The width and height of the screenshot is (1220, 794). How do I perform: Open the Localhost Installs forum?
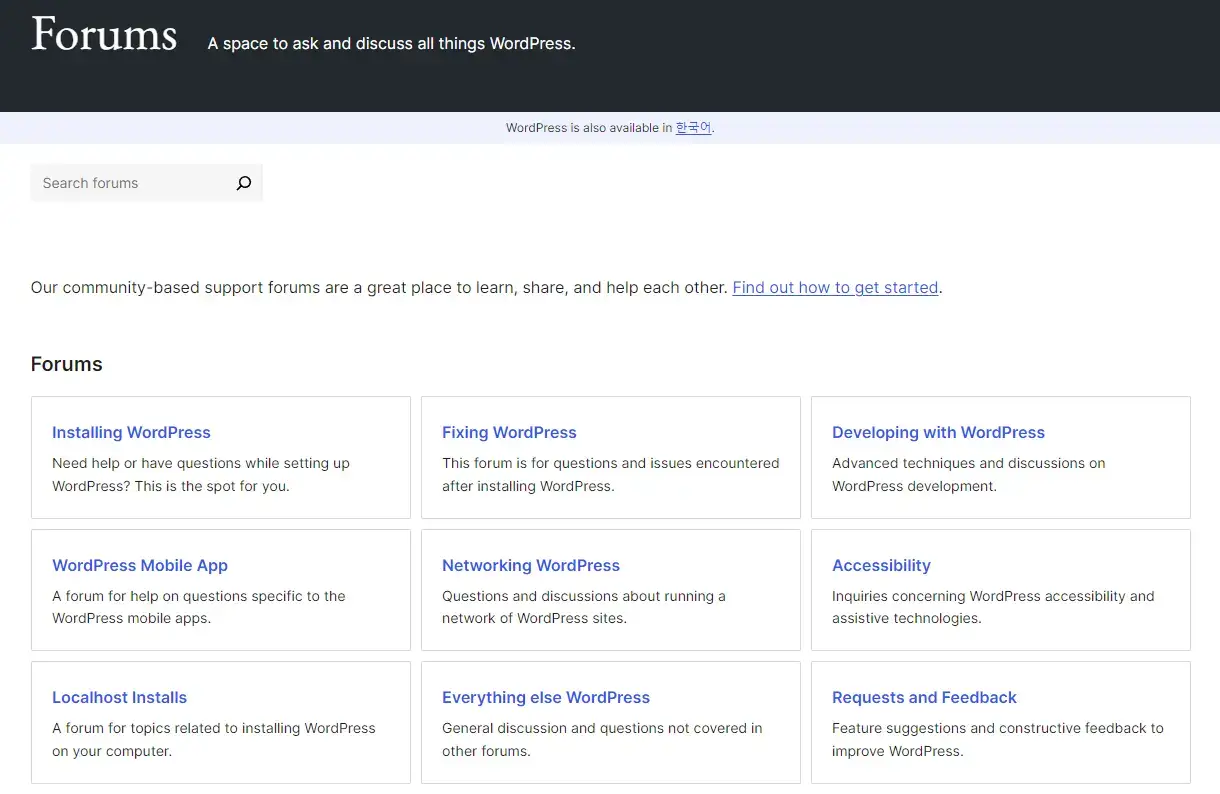[x=119, y=698]
